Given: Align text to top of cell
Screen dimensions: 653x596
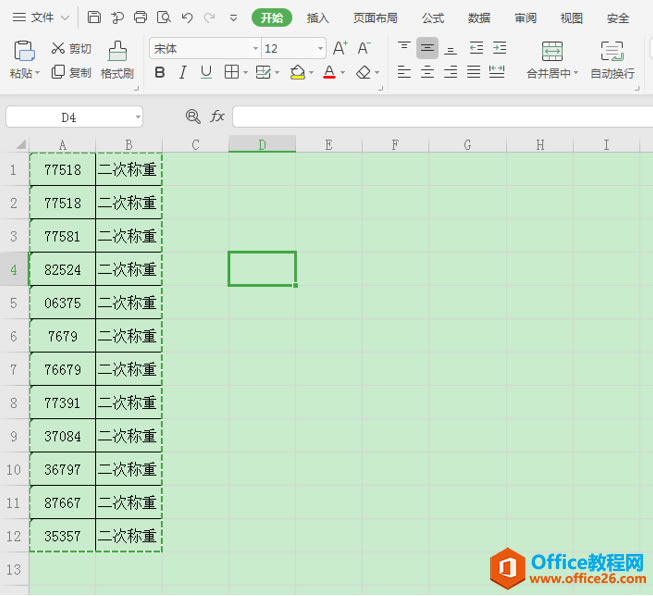Looking at the screenshot, I should point(404,48).
